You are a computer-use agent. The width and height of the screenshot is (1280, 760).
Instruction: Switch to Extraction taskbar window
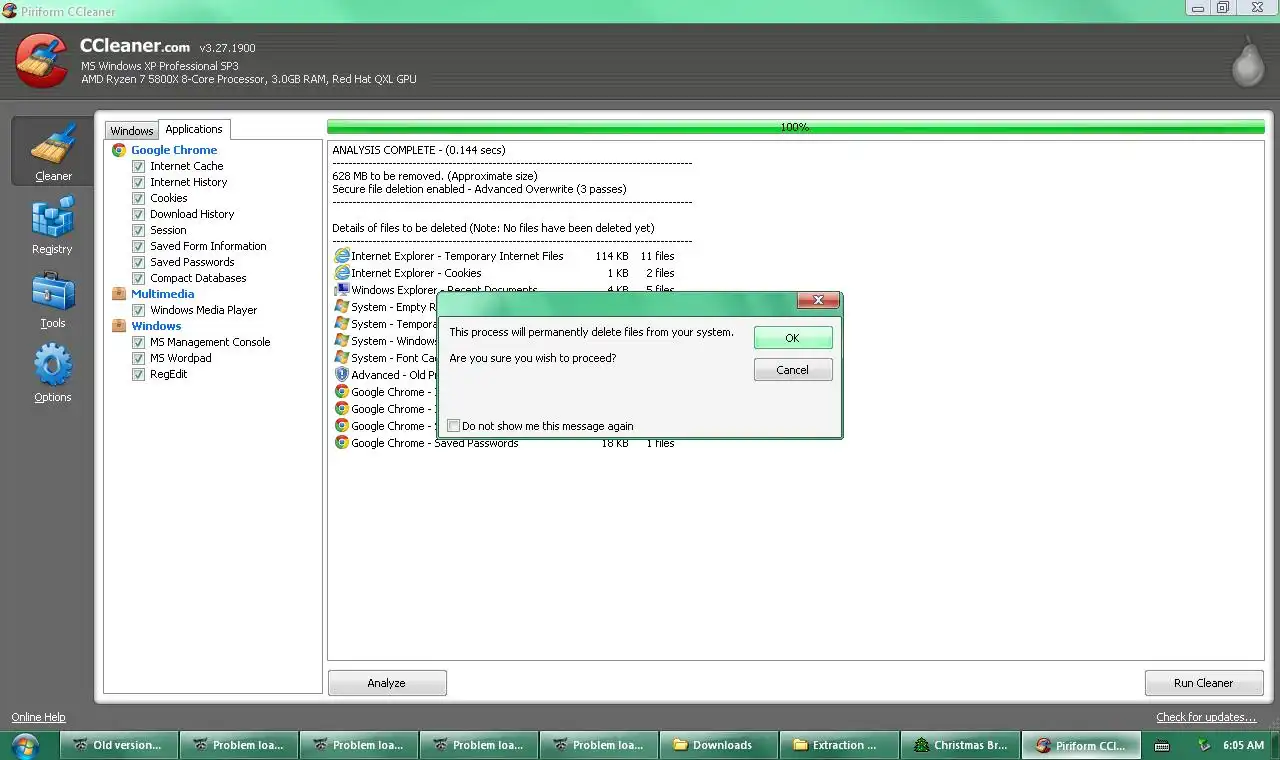[839, 745]
